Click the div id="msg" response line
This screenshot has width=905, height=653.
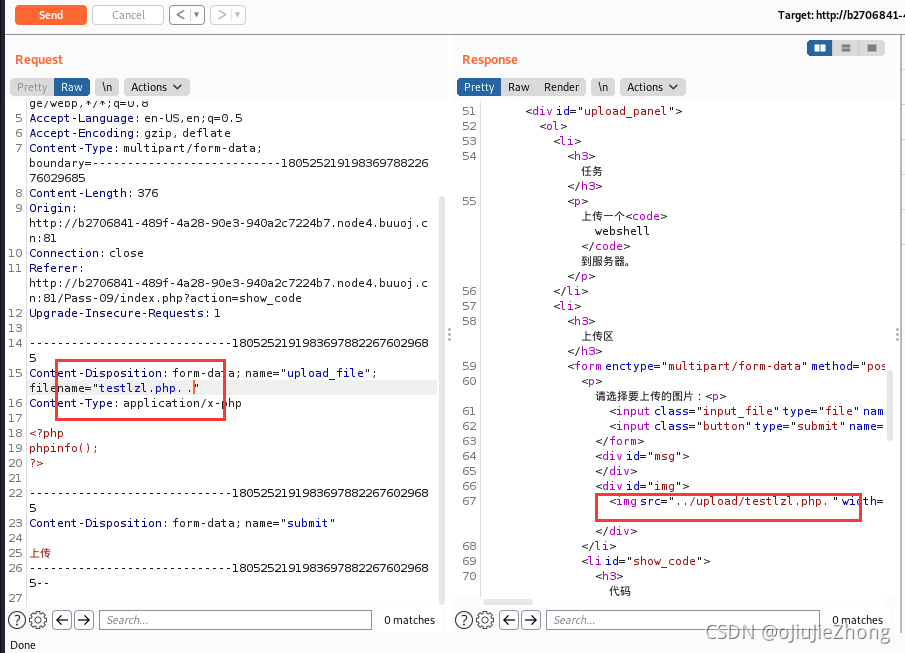(x=642, y=456)
